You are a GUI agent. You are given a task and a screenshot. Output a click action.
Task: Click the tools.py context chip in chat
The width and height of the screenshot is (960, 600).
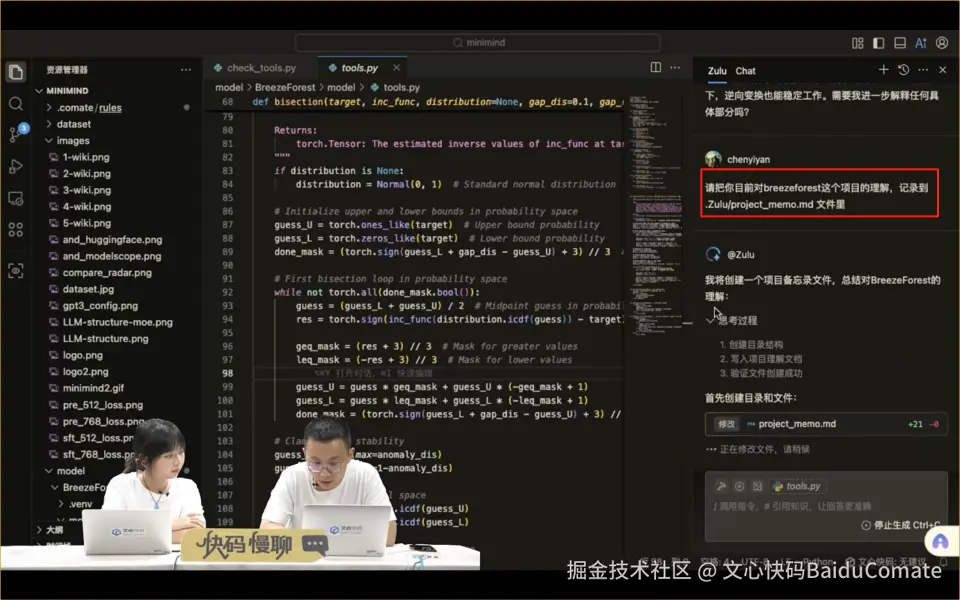(x=798, y=486)
